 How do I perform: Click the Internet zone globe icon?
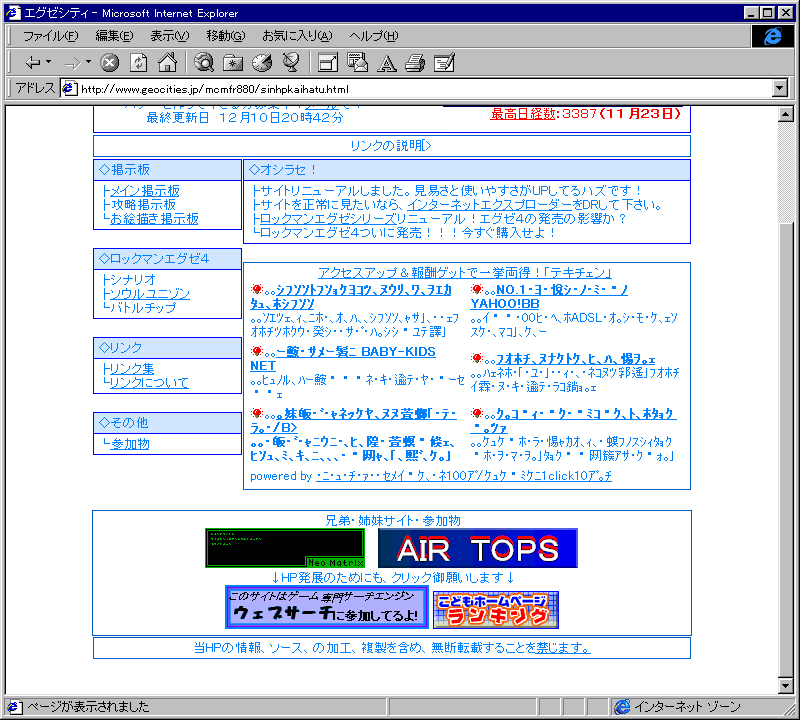click(622, 707)
